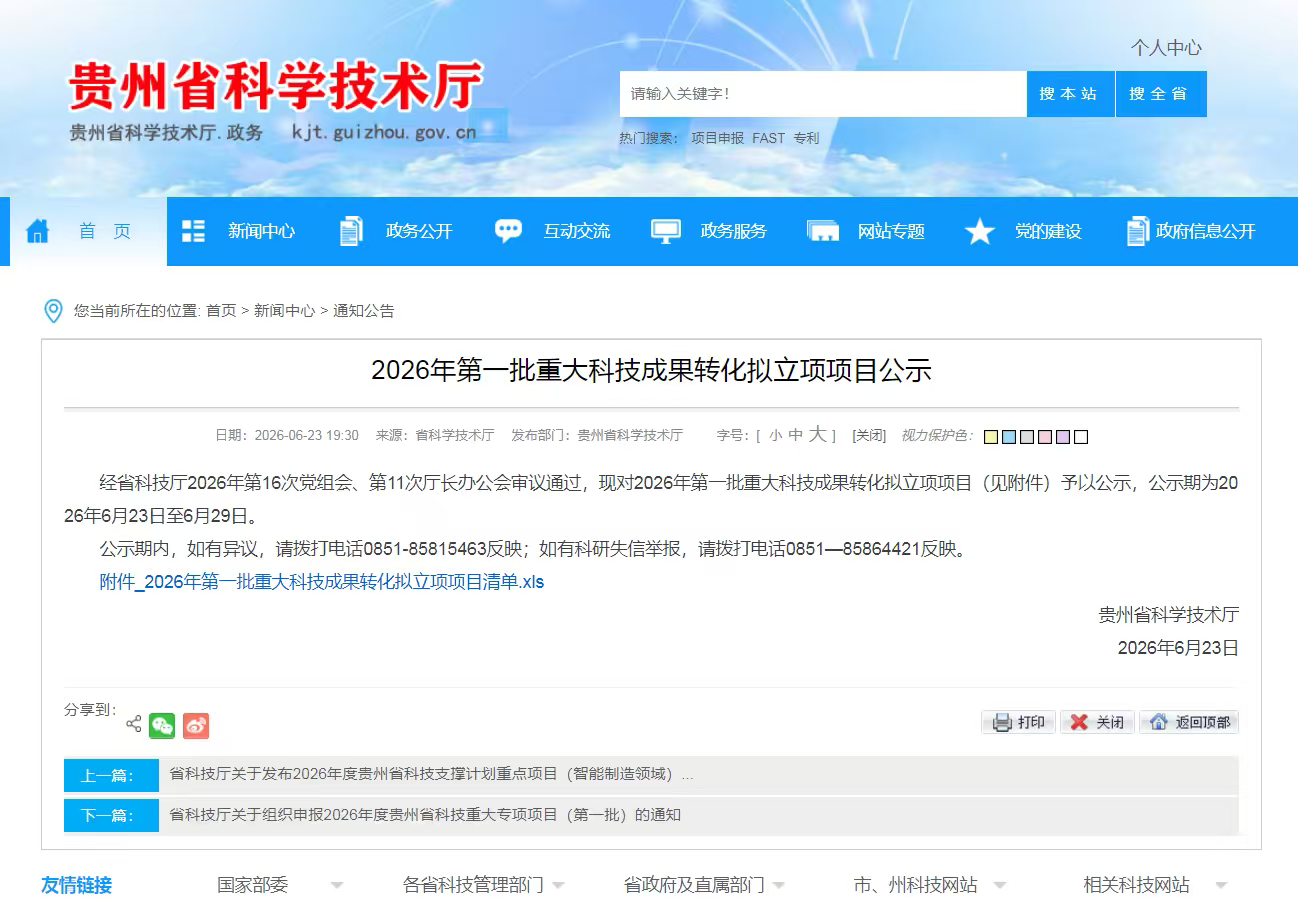Click the 政府信息公开 document icon
Viewport: 1298px width, 901px height.
pyautogui.click(x=1138, y=231)
